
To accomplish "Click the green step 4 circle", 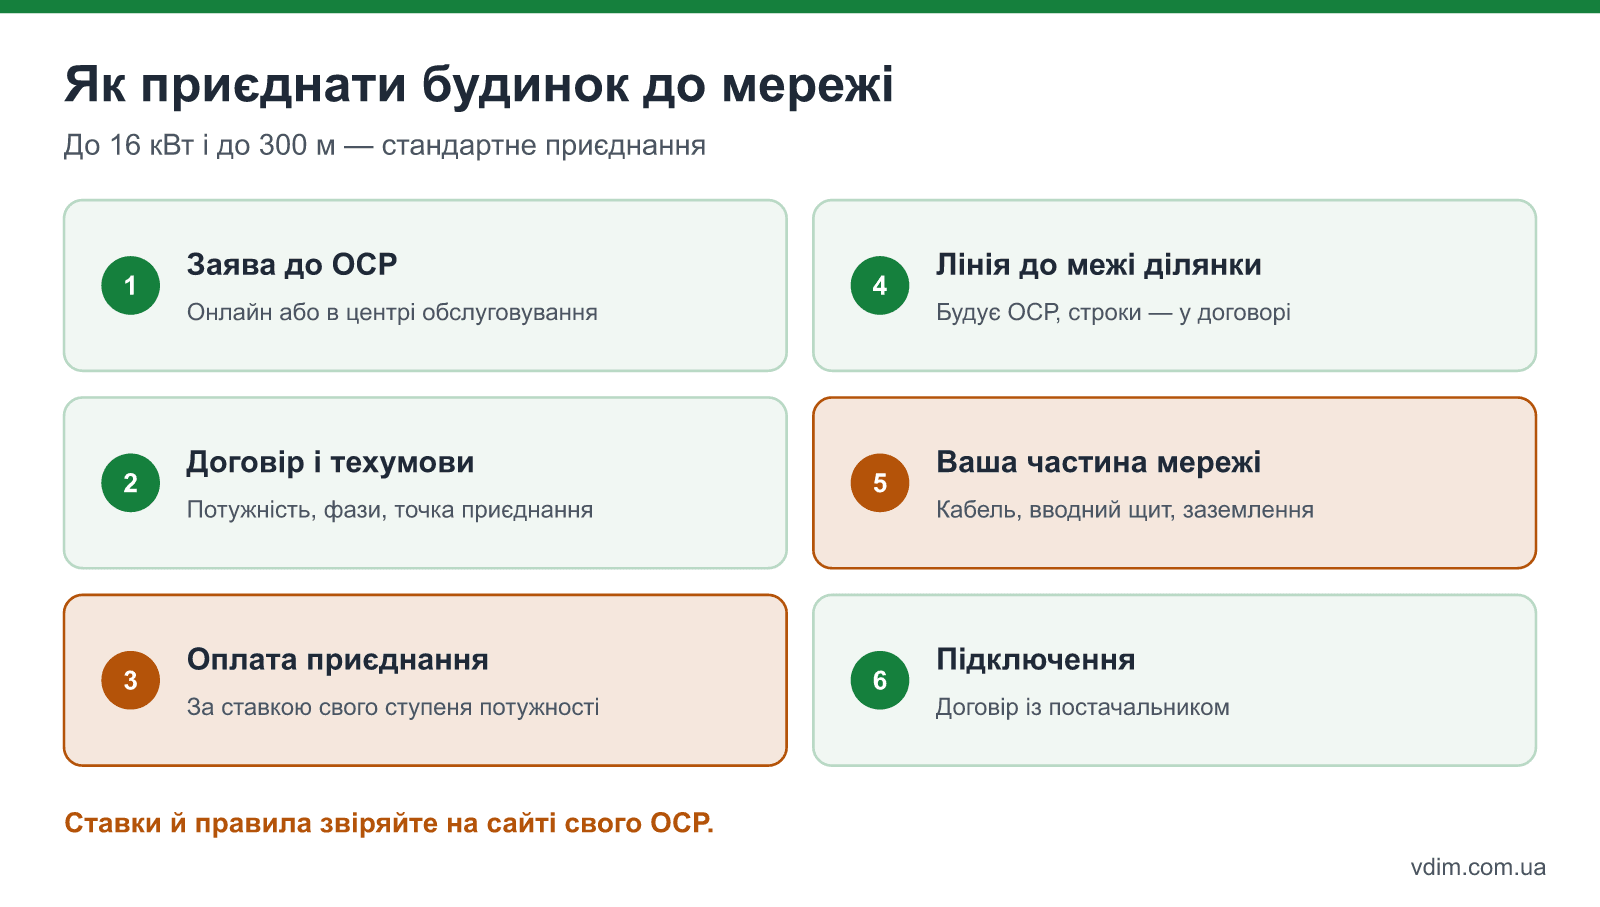I will pos(880,286).
